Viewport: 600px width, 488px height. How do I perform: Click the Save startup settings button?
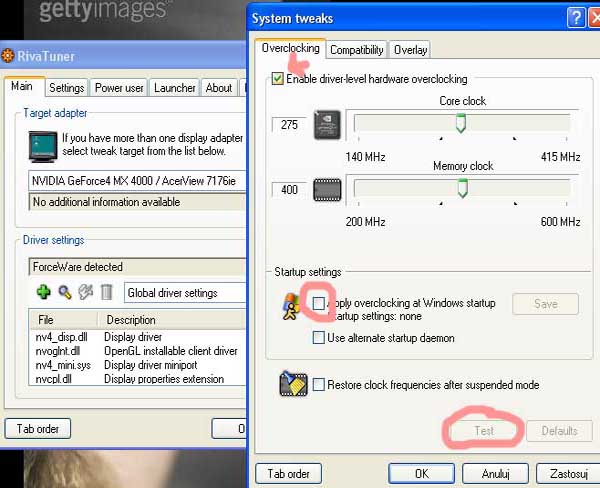click(545, 304)
